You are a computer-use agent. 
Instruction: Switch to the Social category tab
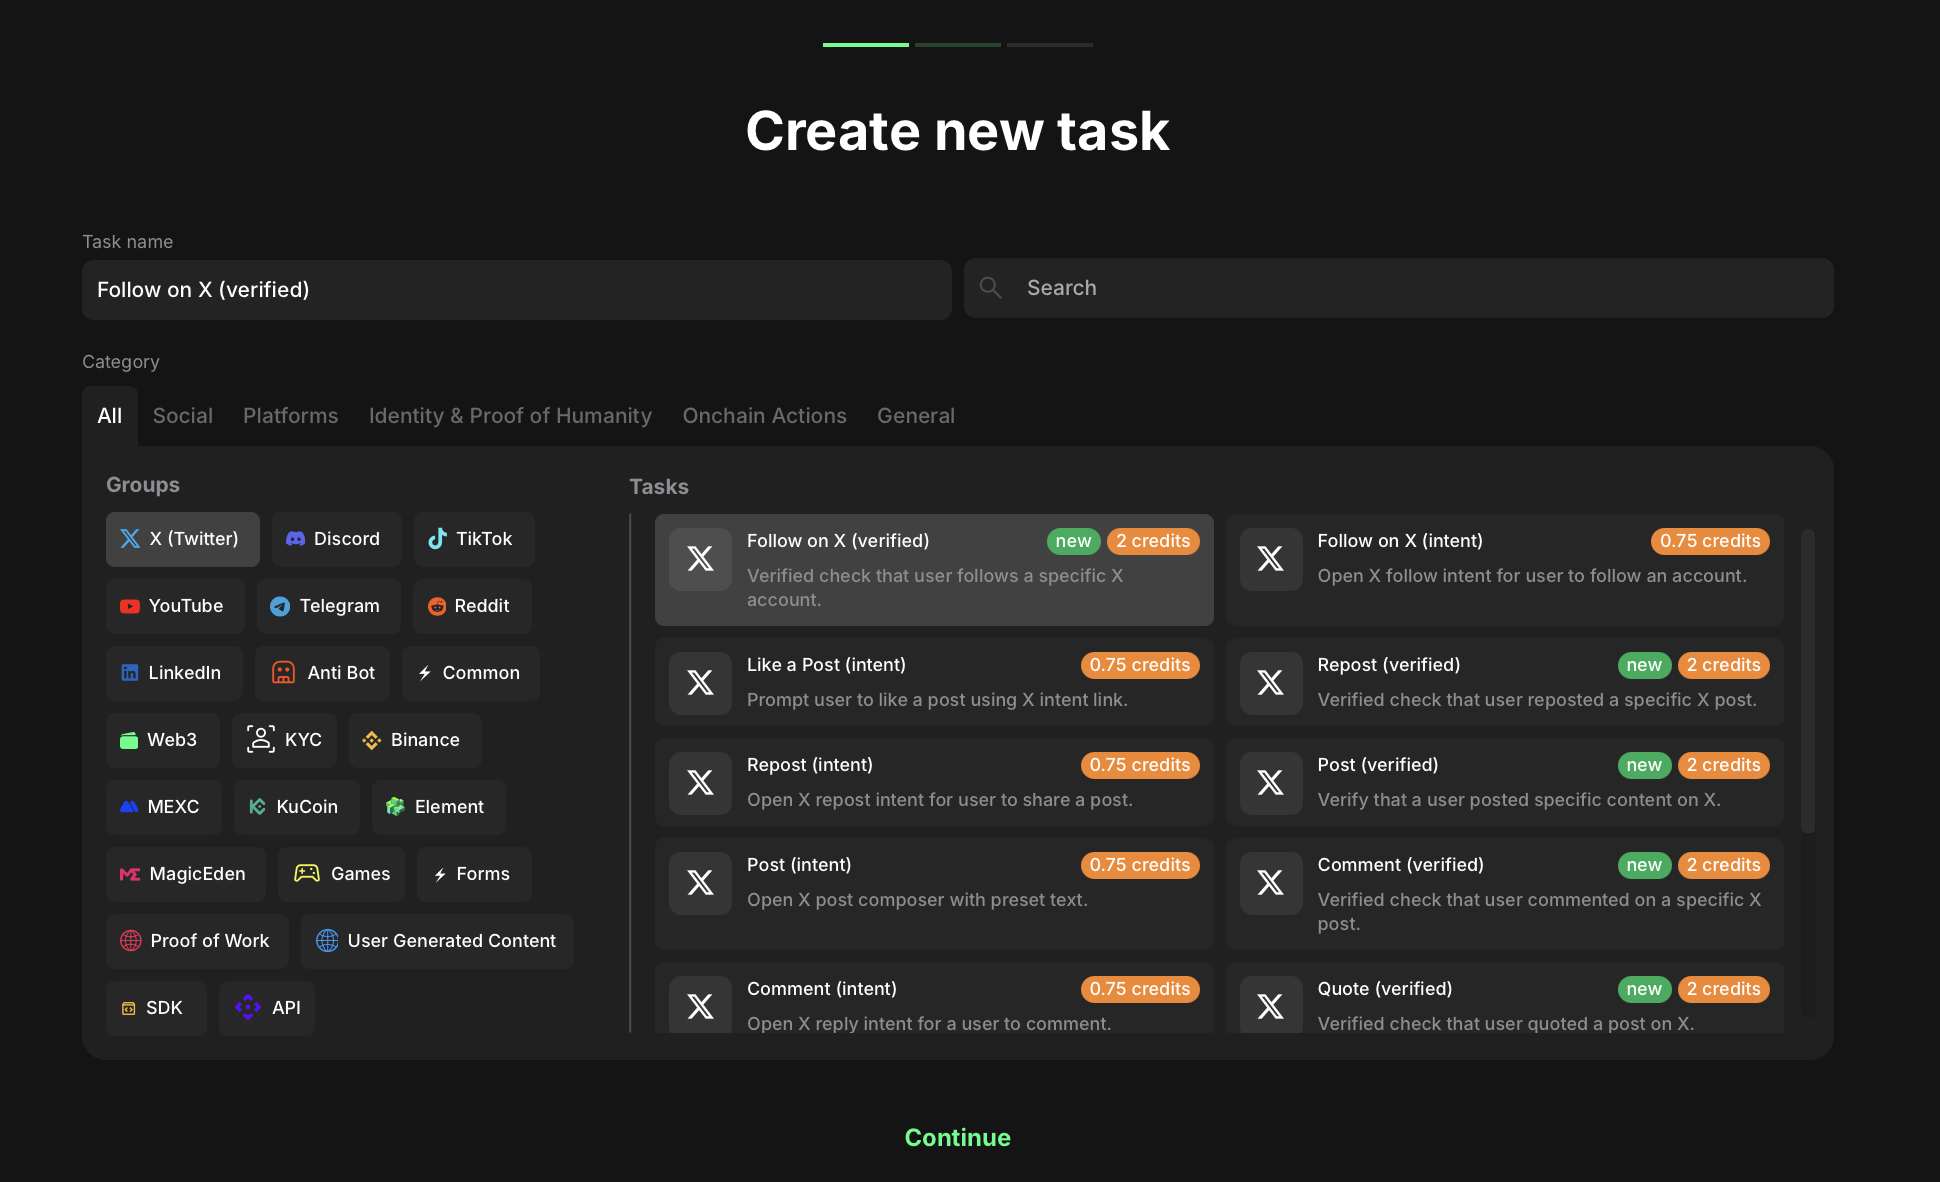pyautogui.click(x=183, y=416)
